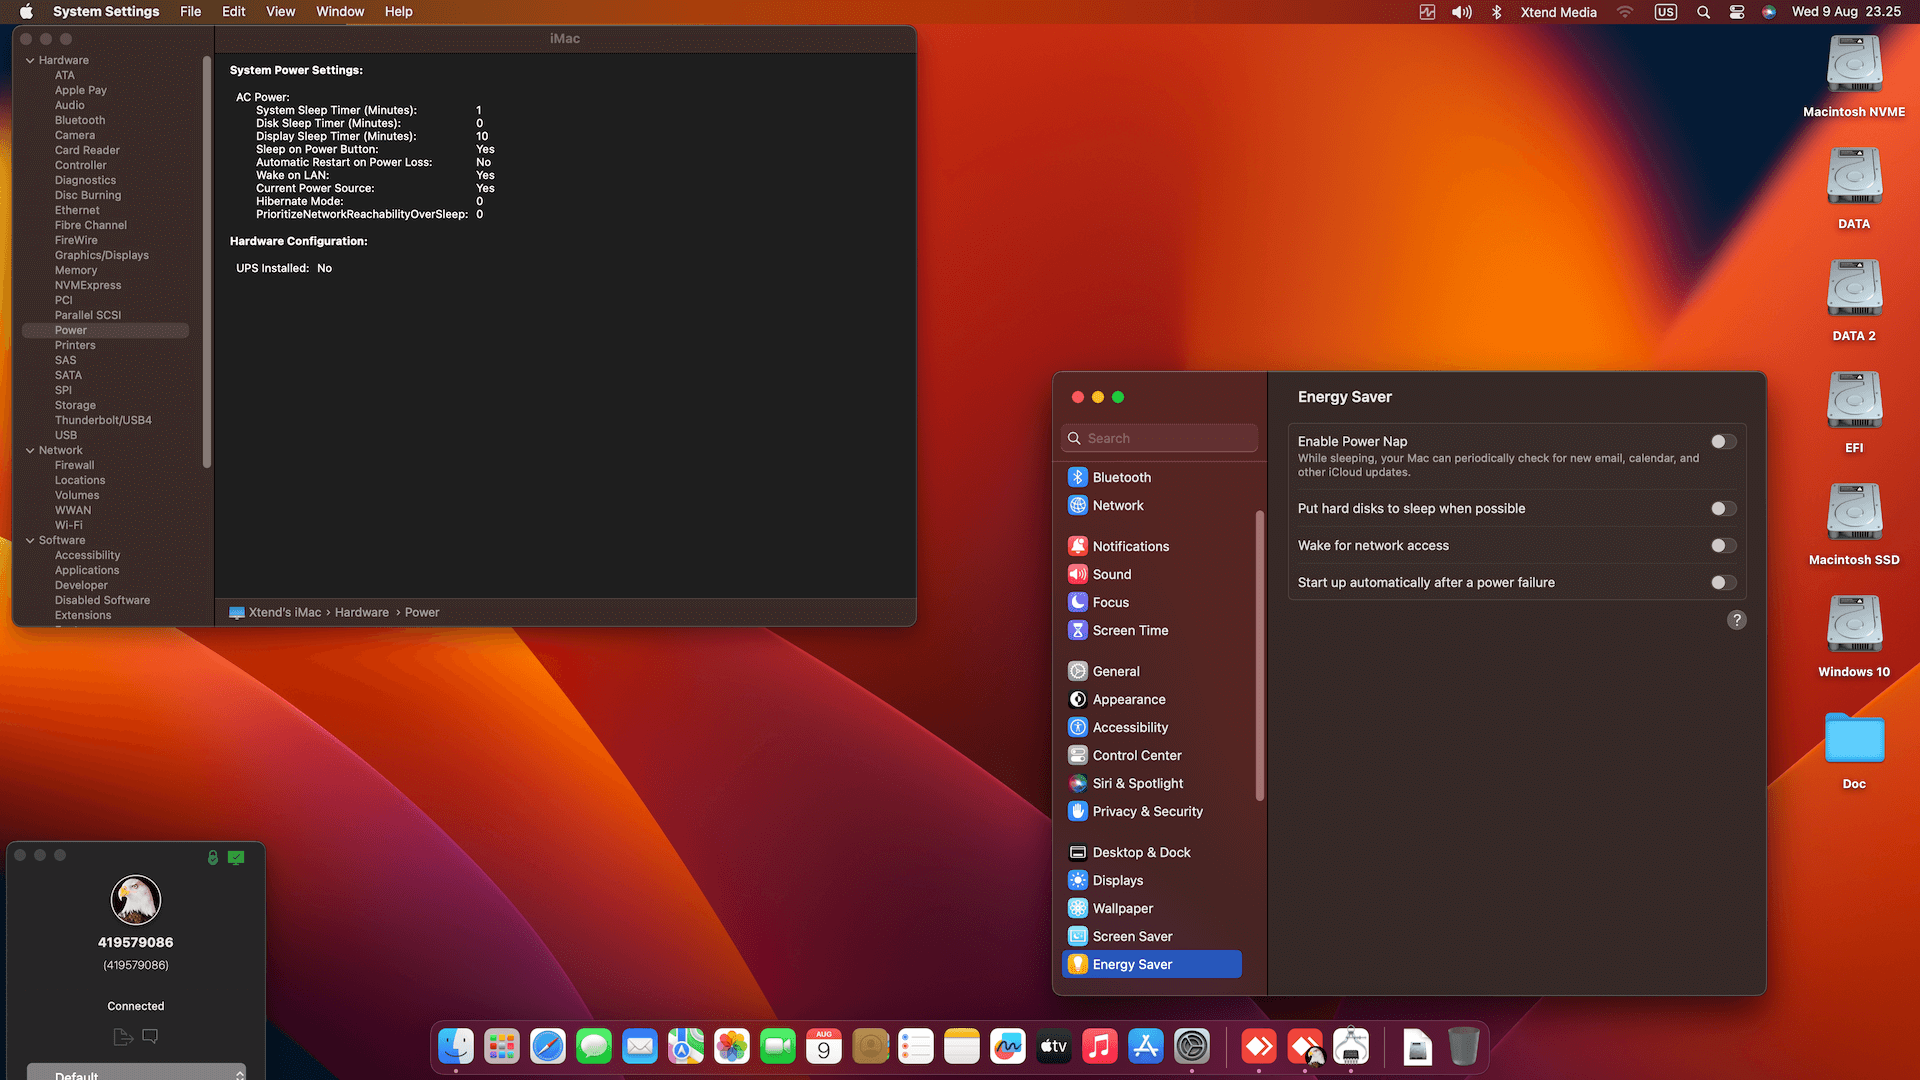The height and width of the screenshot is (1080, 1920).
Task: Launch the Music app from the Dock
Action: [x=1100, y=1047]
